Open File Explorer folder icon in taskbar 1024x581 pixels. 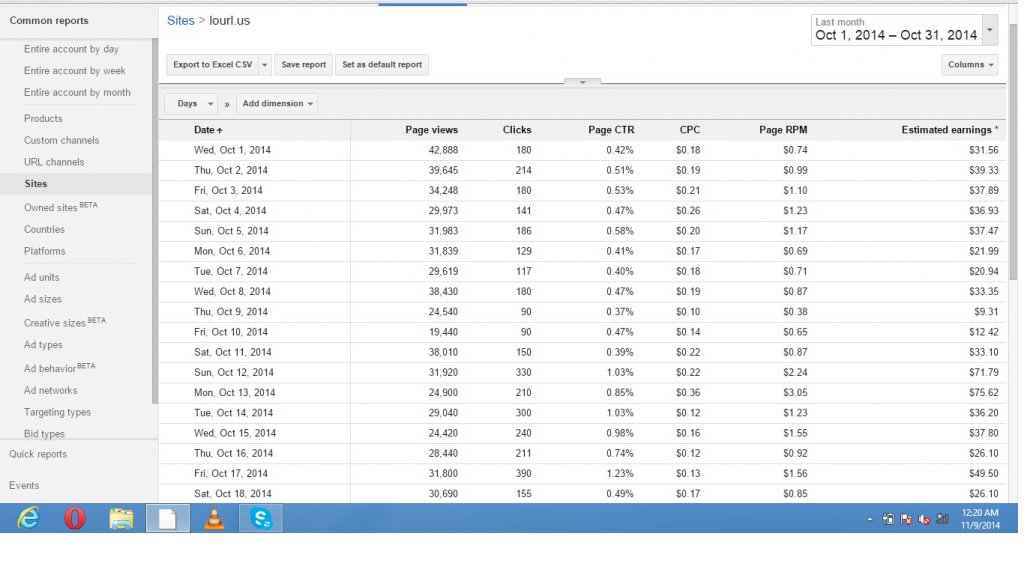point(121,518)
